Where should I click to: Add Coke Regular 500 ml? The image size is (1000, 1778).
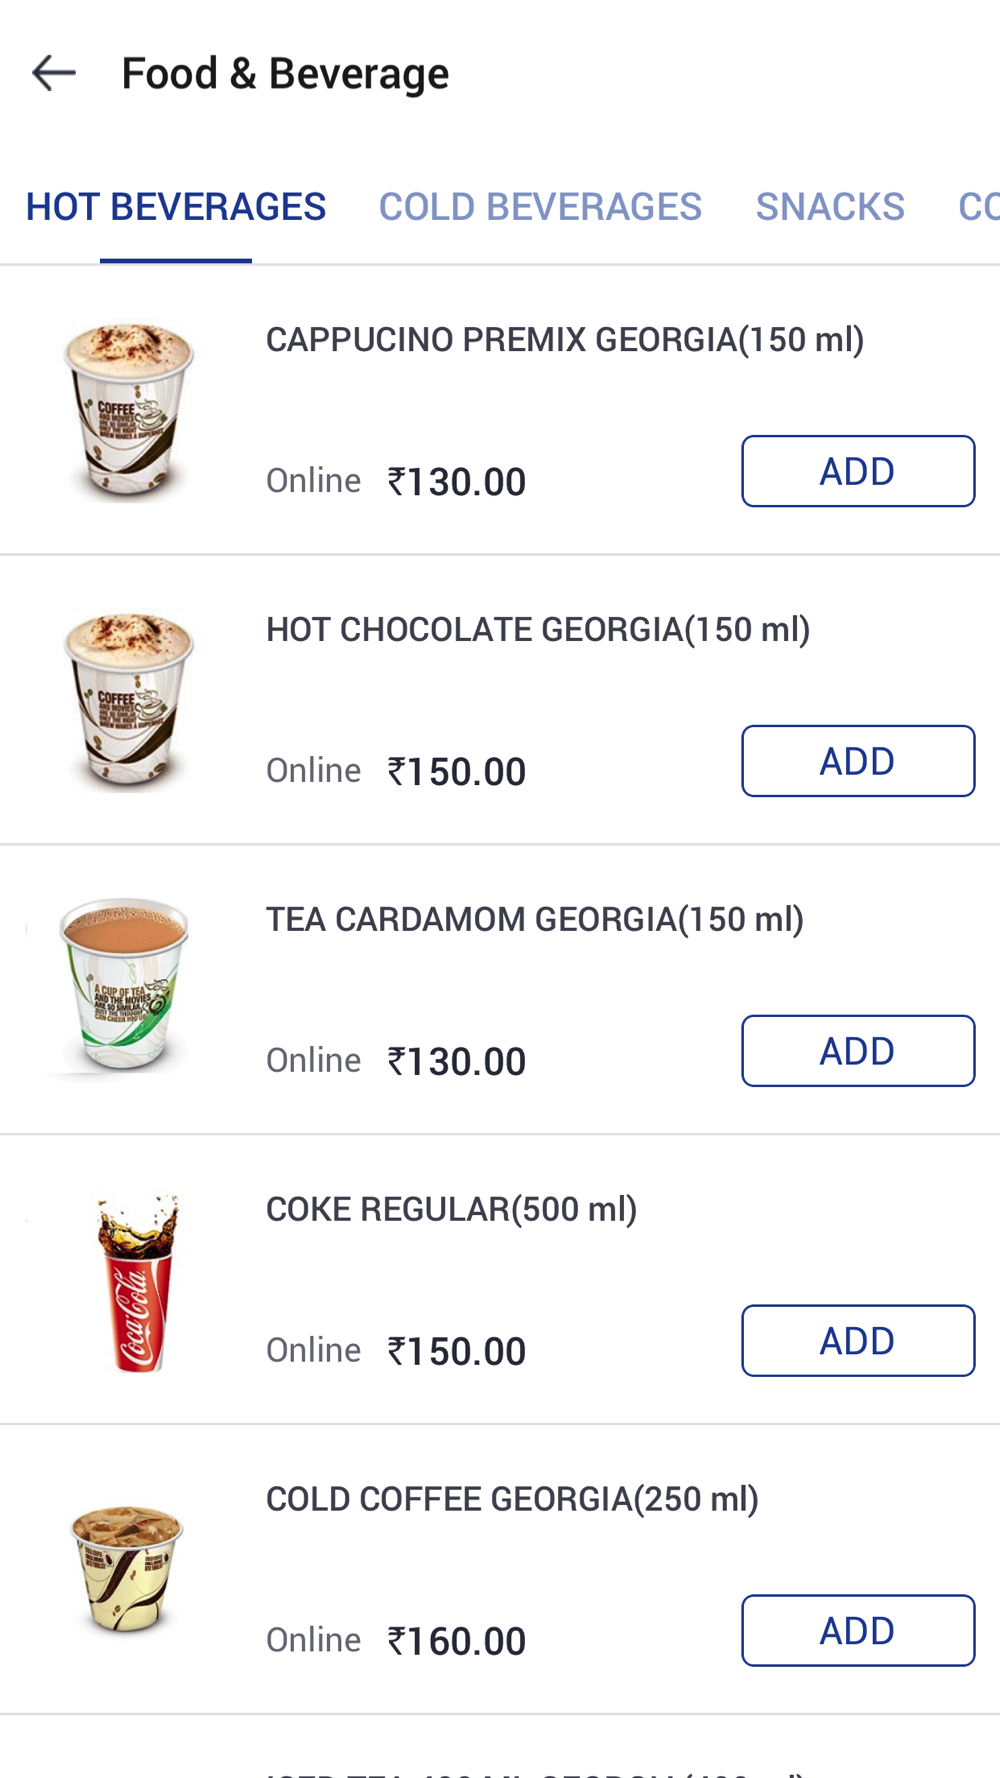coord(857,1341)
